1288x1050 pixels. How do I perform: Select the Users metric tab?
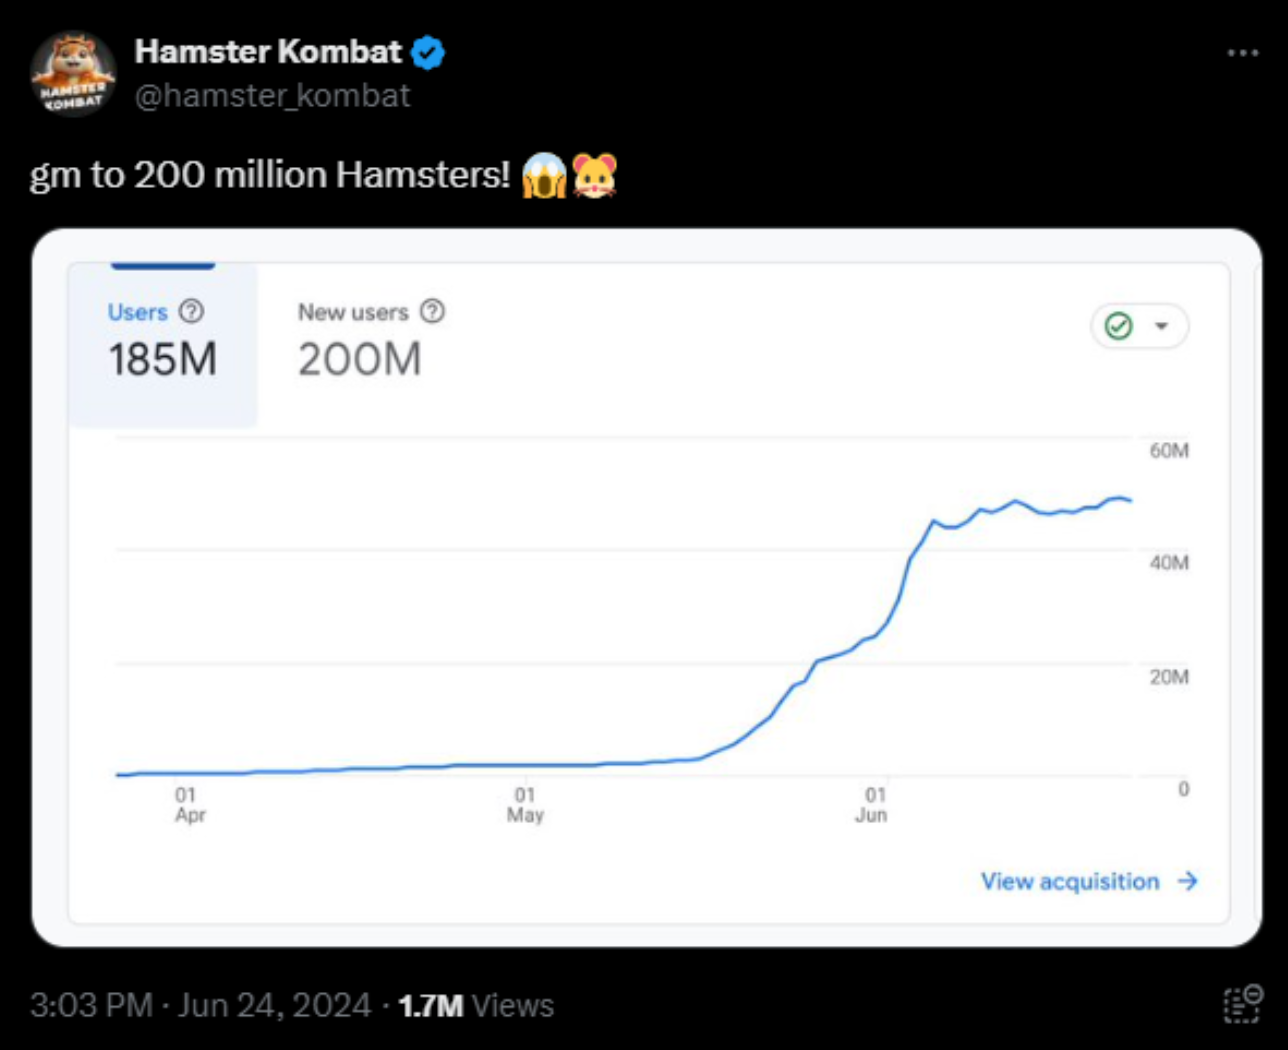pos(163,345)
